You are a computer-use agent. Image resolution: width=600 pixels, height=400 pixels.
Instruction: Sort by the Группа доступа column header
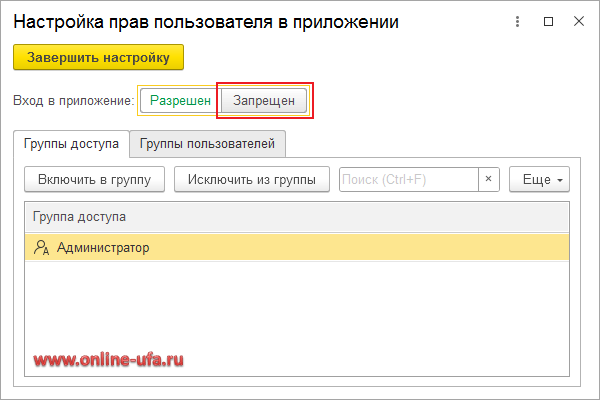click(80, 216)
